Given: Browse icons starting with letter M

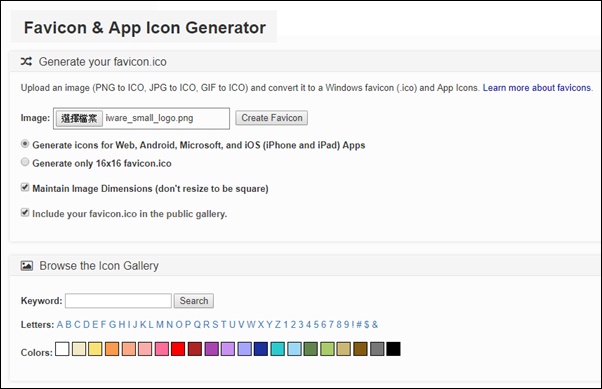Looking at the screenshot, I should (x=160, y=324).
